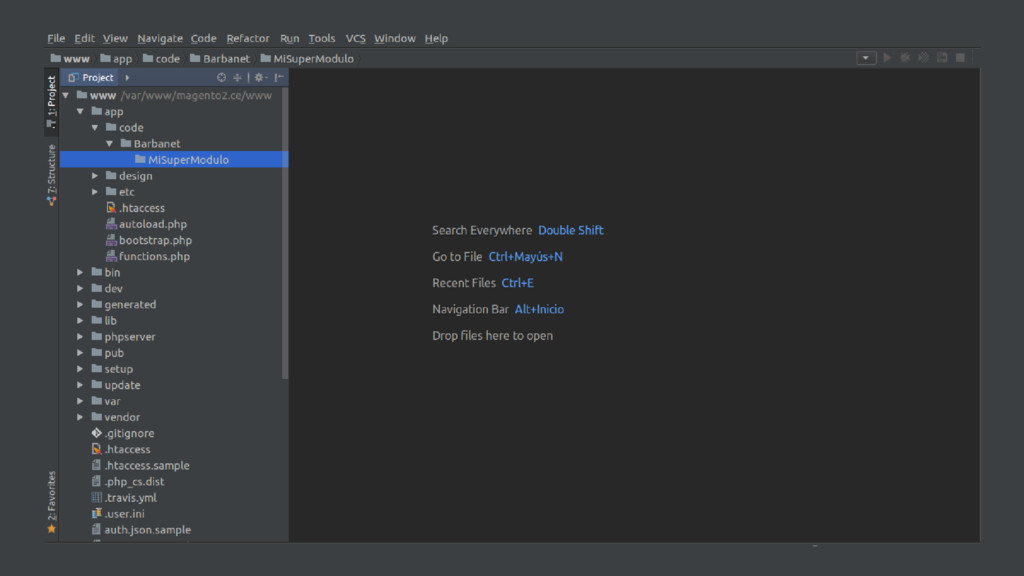Open the 7: Structure side tab
This screenshot has height=576, width=1024.
point(52,174)
